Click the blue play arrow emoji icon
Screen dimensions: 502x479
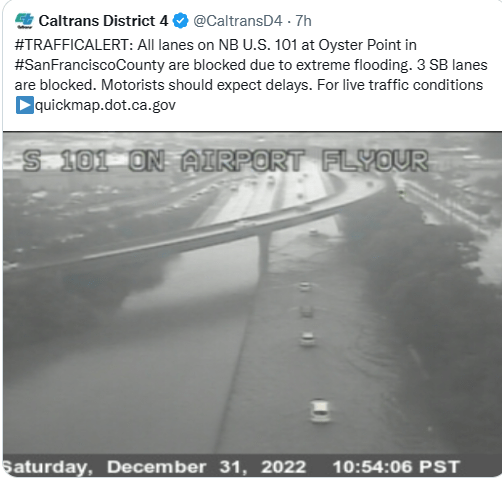click(x=24, y=105)
